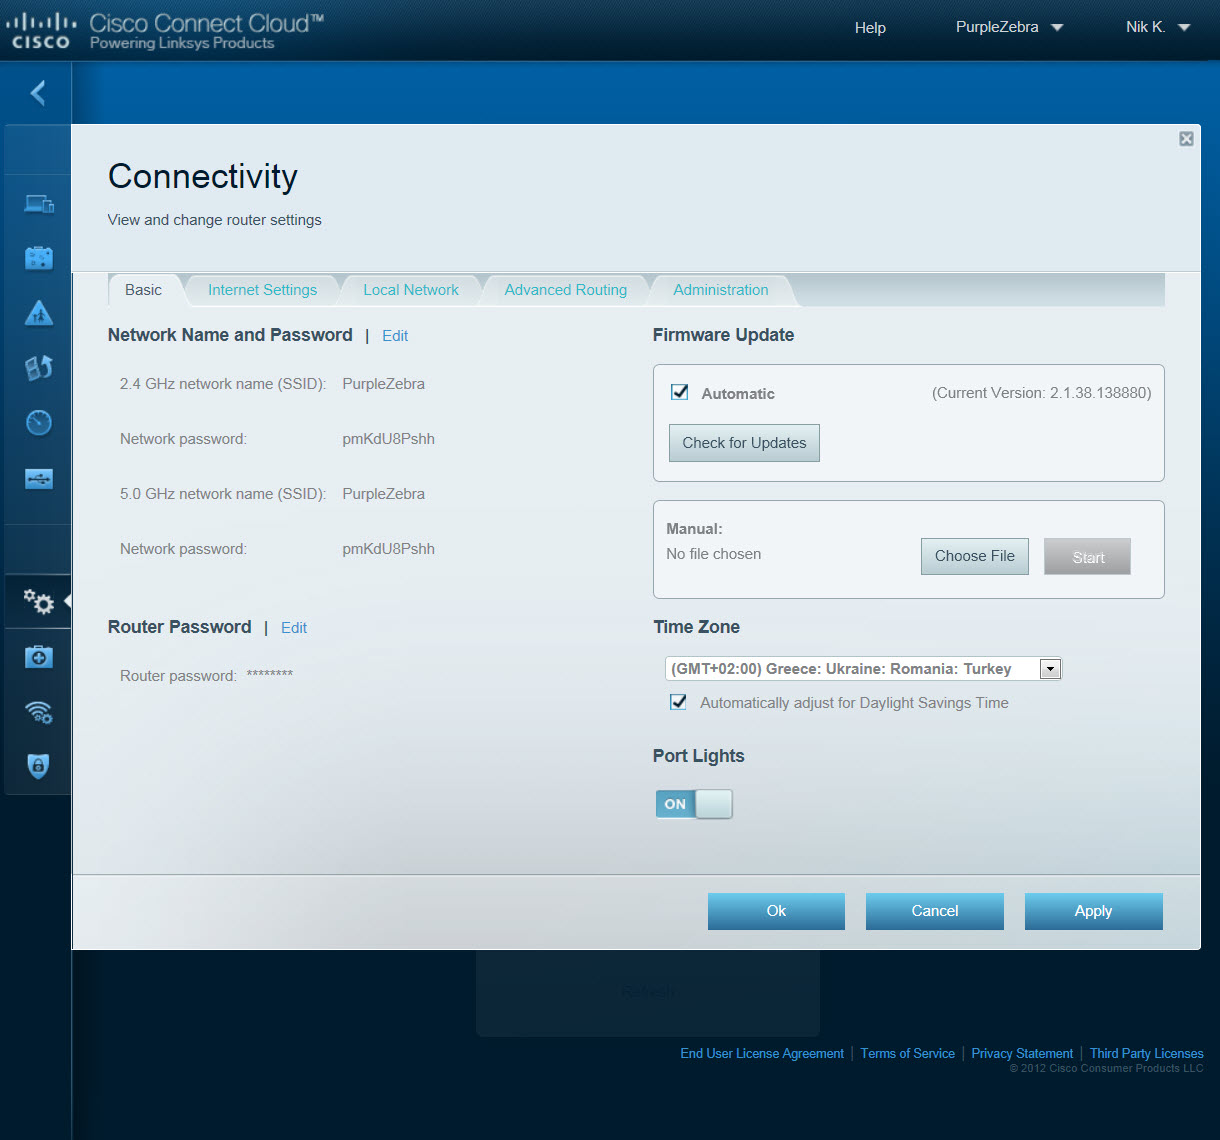1220x1140 pixels.
Task: Click the masked router password value
Action: (x=269, y=675)
